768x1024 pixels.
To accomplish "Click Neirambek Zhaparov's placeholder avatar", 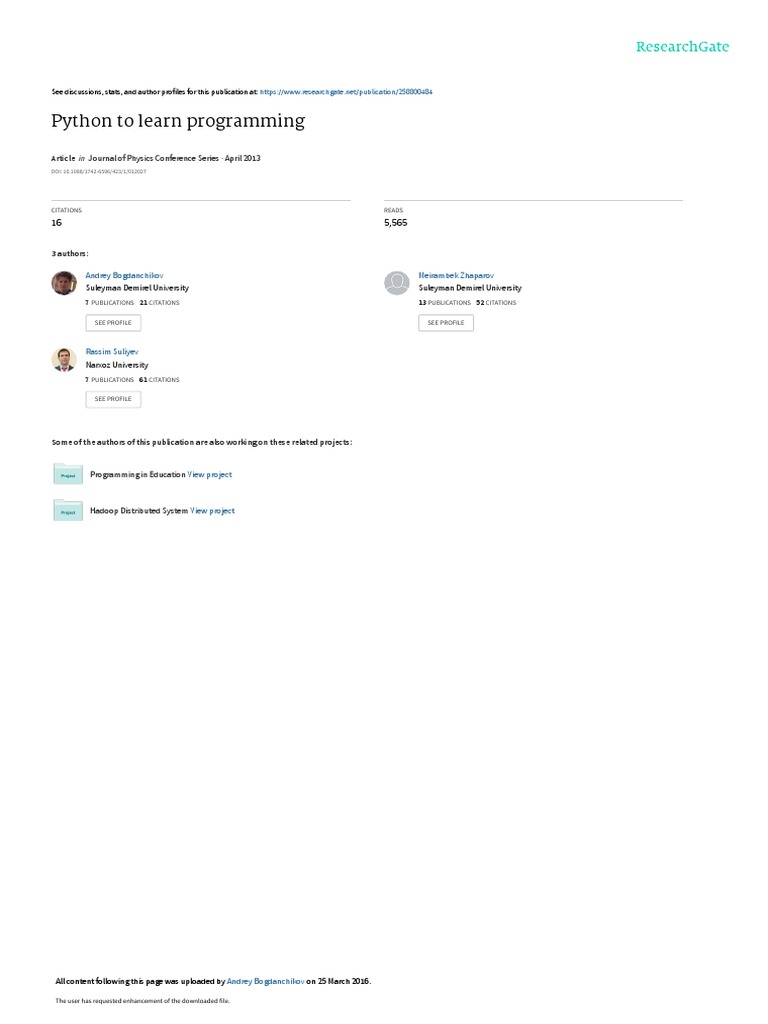I will click(x=396, y=283).
